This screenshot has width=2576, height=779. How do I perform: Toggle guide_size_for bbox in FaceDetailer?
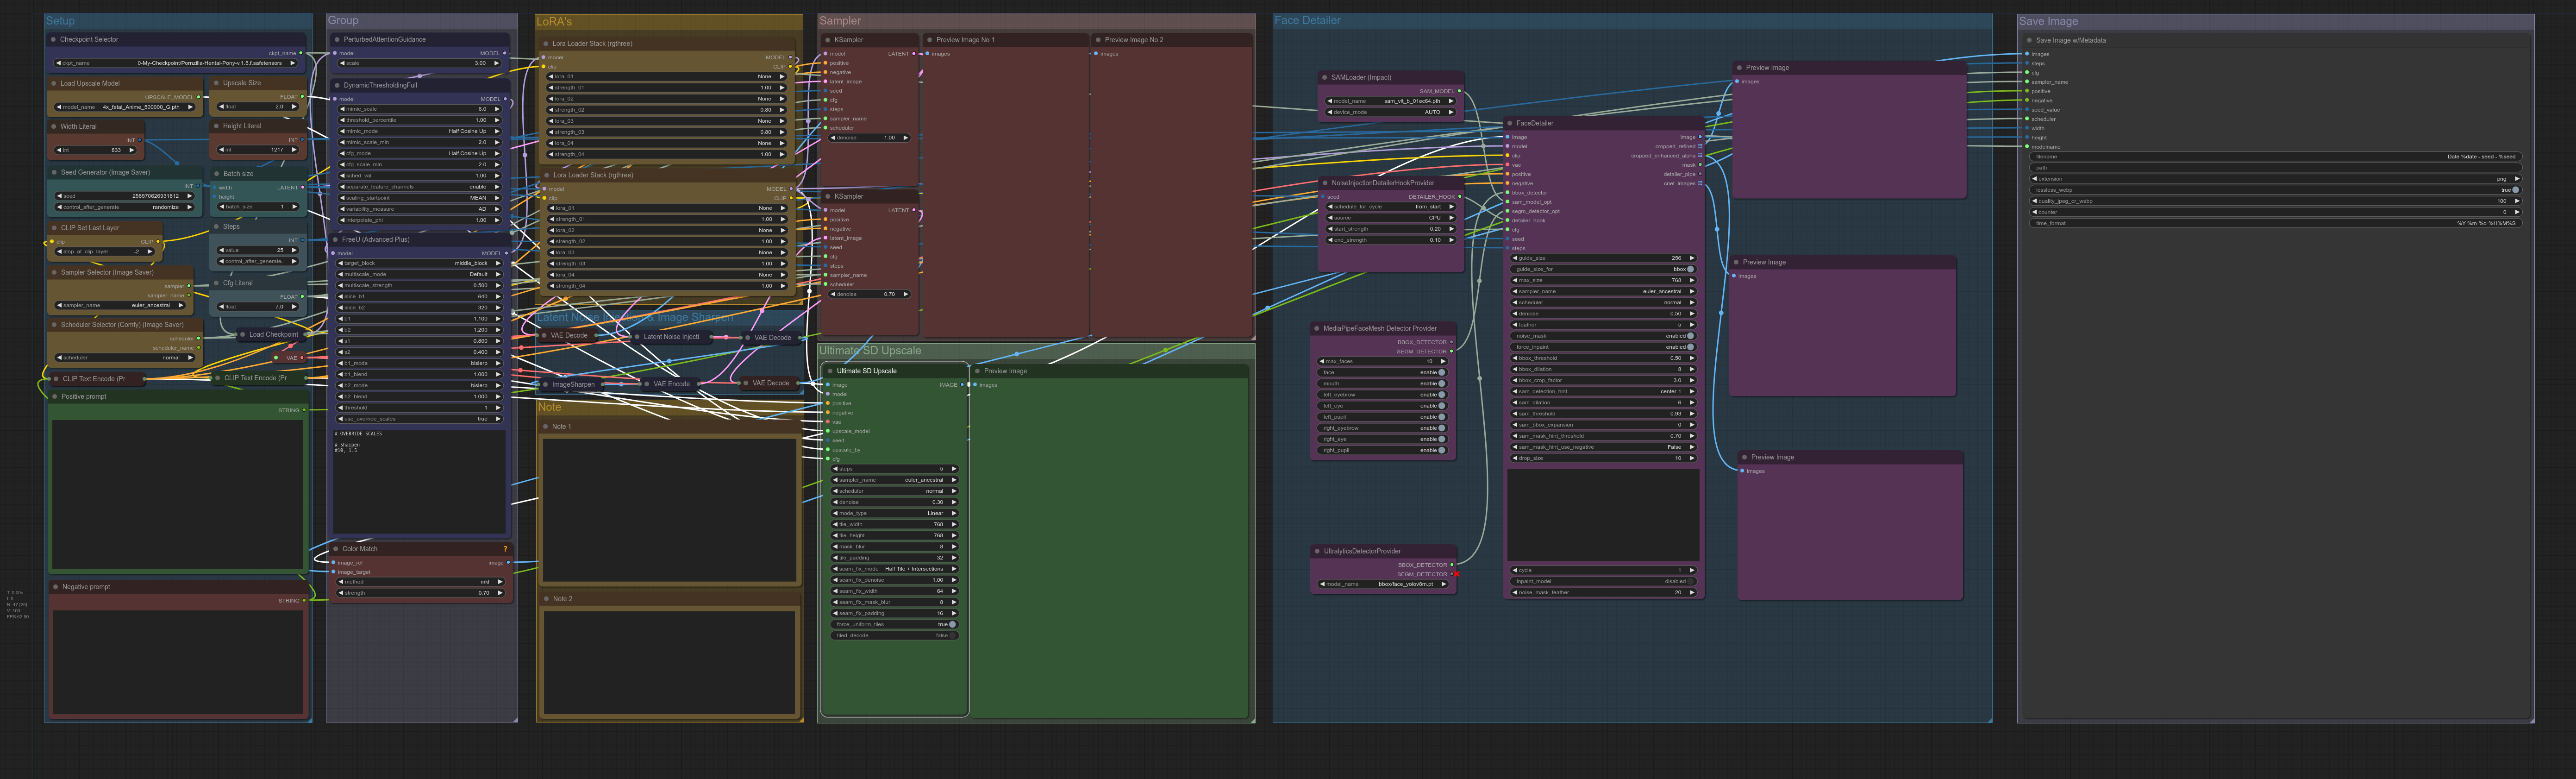pyautogui.click(x=1602, y=269)
